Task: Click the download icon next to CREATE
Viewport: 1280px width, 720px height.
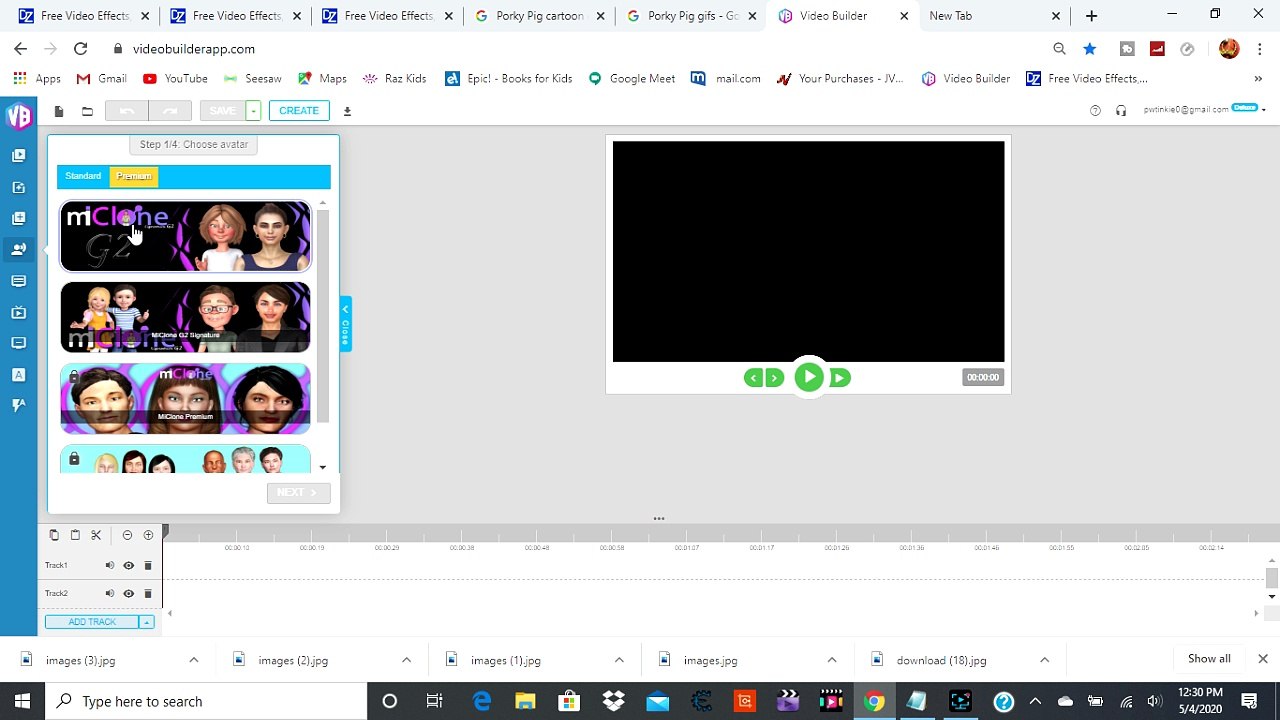Action: [347, 111]
